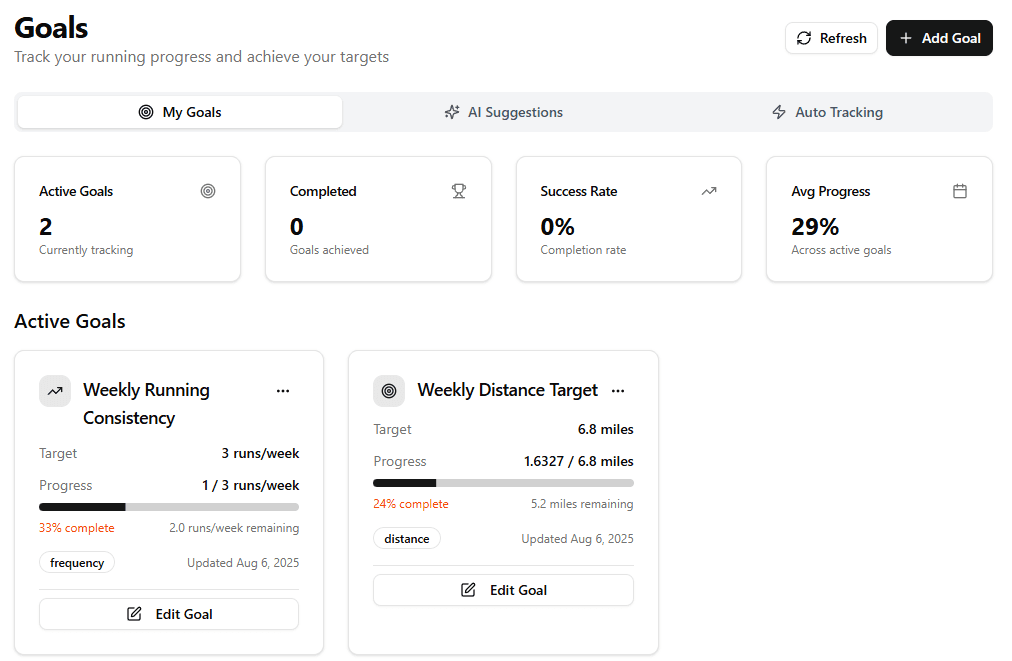Switch to the My Goals tab
The height and width of the screenshot is (661, 1012).
180,112
